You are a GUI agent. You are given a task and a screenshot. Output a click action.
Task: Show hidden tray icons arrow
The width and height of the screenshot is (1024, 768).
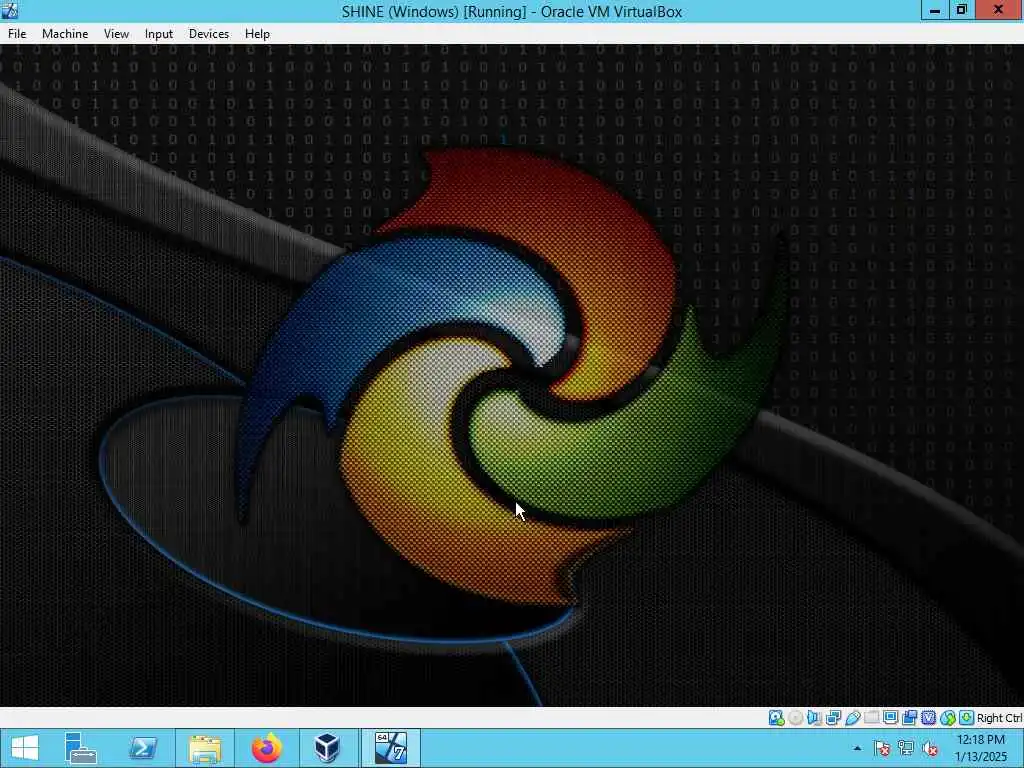[x=857, y=748]
